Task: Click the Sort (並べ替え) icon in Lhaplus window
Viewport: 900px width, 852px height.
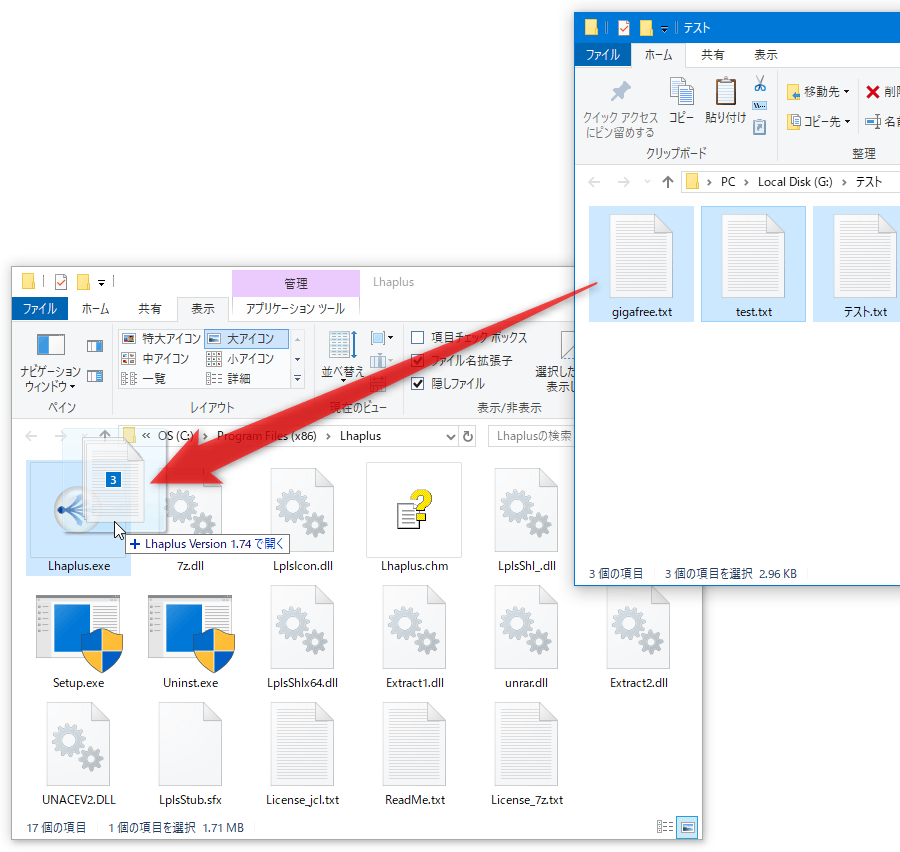Action: tap(343, 346)
